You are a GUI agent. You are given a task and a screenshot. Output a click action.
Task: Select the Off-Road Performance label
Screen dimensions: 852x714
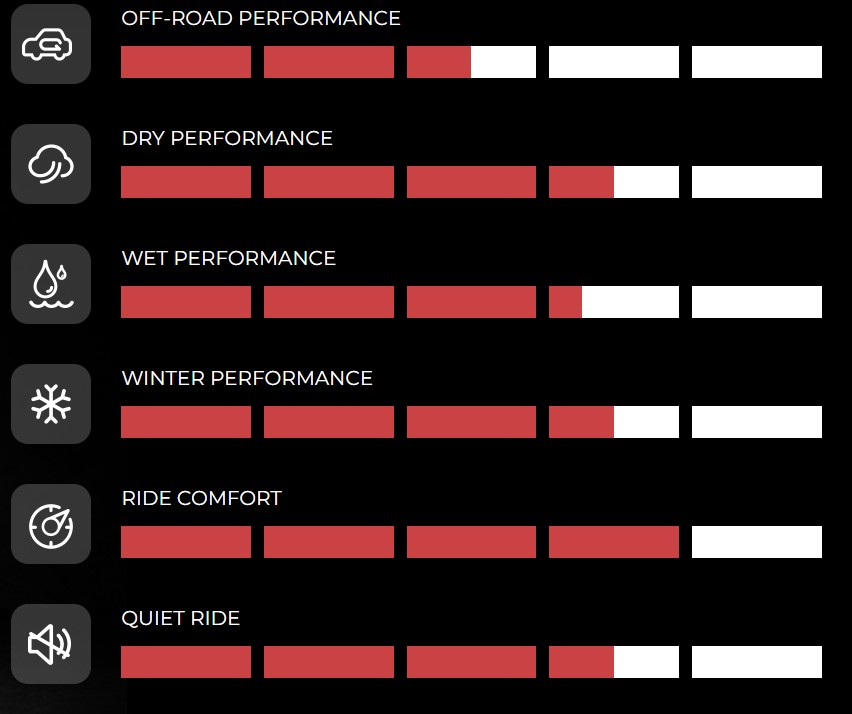[x=261, y=18]
